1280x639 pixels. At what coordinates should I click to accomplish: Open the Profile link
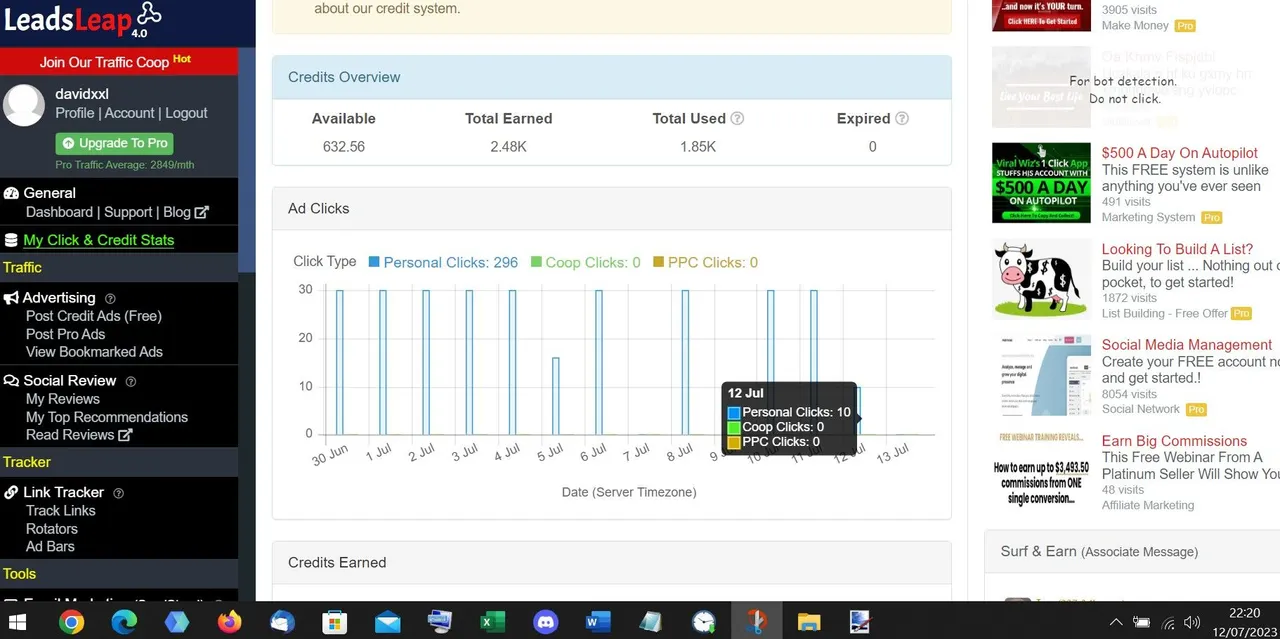coord(75,113)
